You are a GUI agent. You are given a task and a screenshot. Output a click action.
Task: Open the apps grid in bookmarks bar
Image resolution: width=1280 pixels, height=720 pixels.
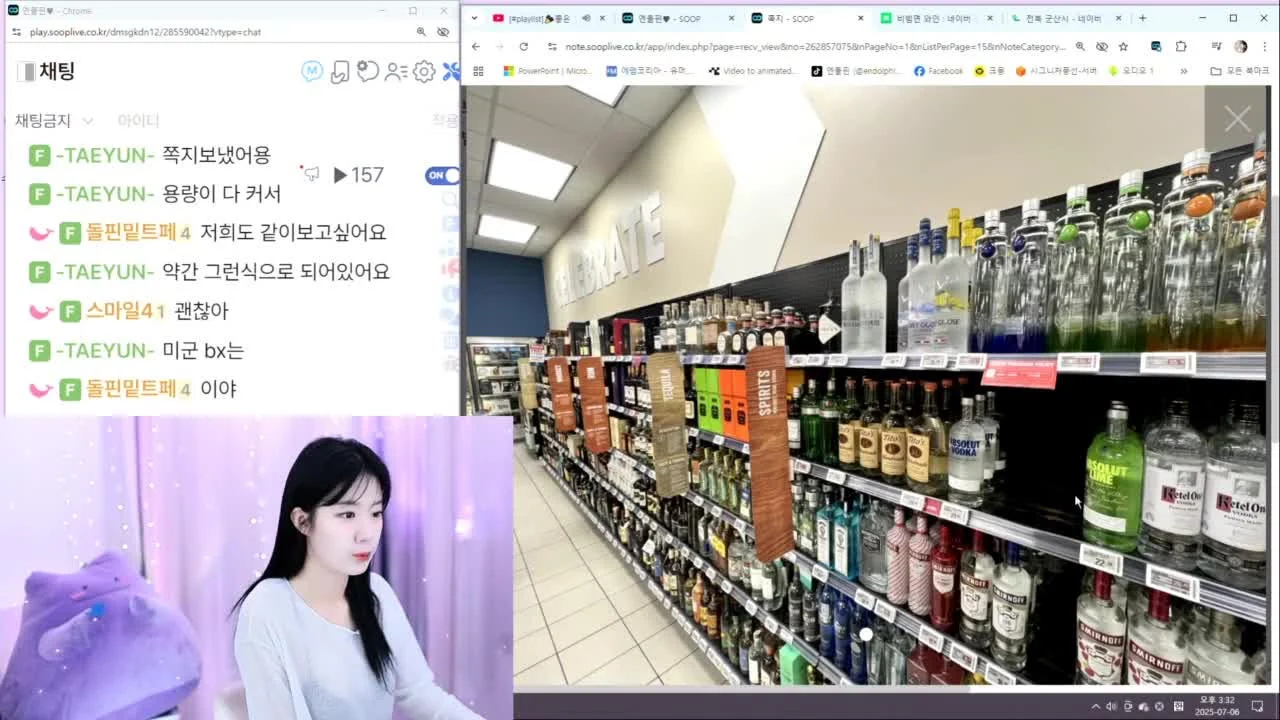point(478,71)
